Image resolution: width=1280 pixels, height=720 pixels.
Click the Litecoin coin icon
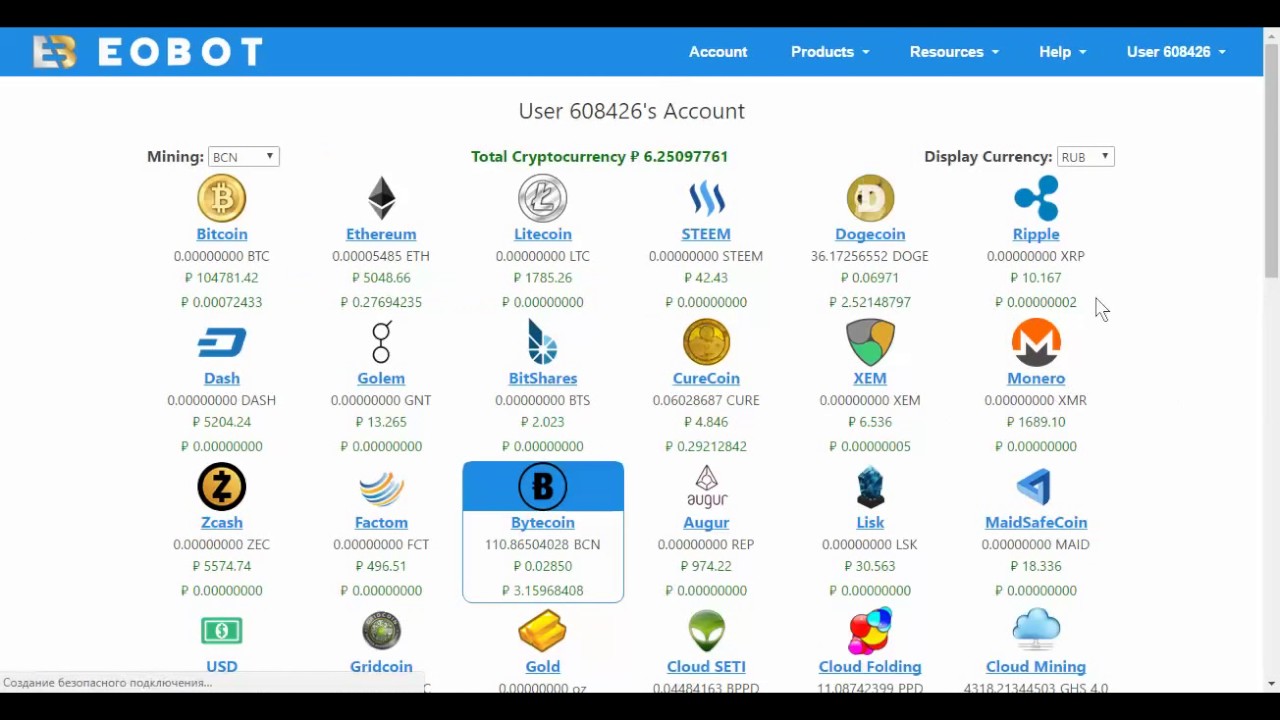coord(543,198)
